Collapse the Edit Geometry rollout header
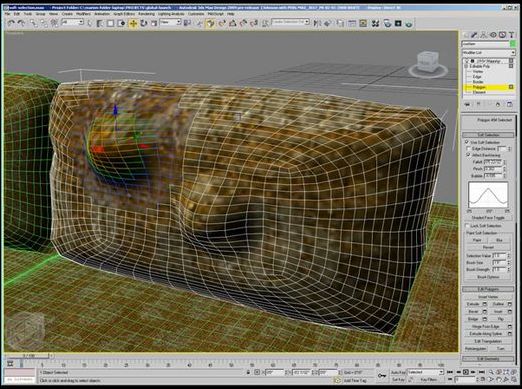This screenshot has width=522, height=389. pos(488,359)
